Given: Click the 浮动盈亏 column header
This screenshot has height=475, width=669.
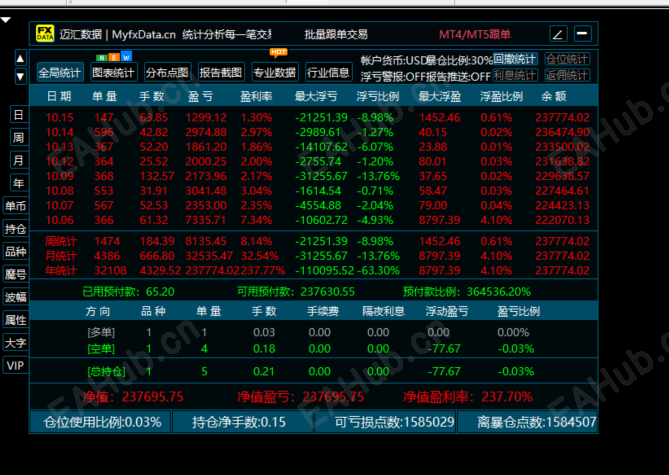Looking at the screenshot, I should (447, 312).
